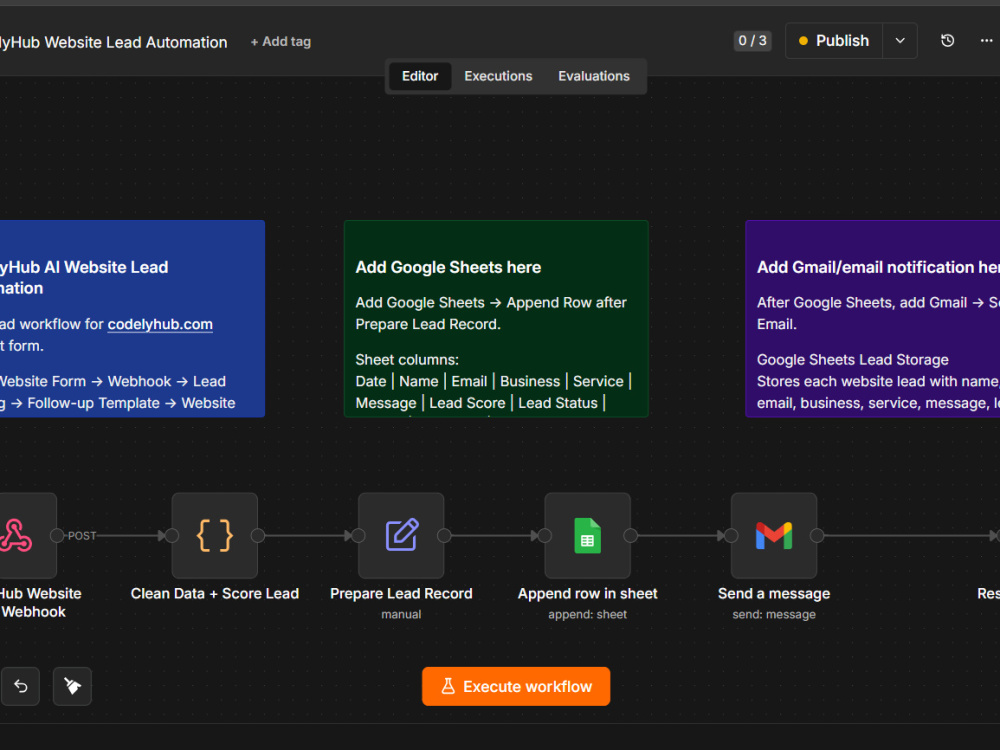1000x750 pixels.
Task: Click the Webhook node output connector
Action: click(x=57, y=536)
